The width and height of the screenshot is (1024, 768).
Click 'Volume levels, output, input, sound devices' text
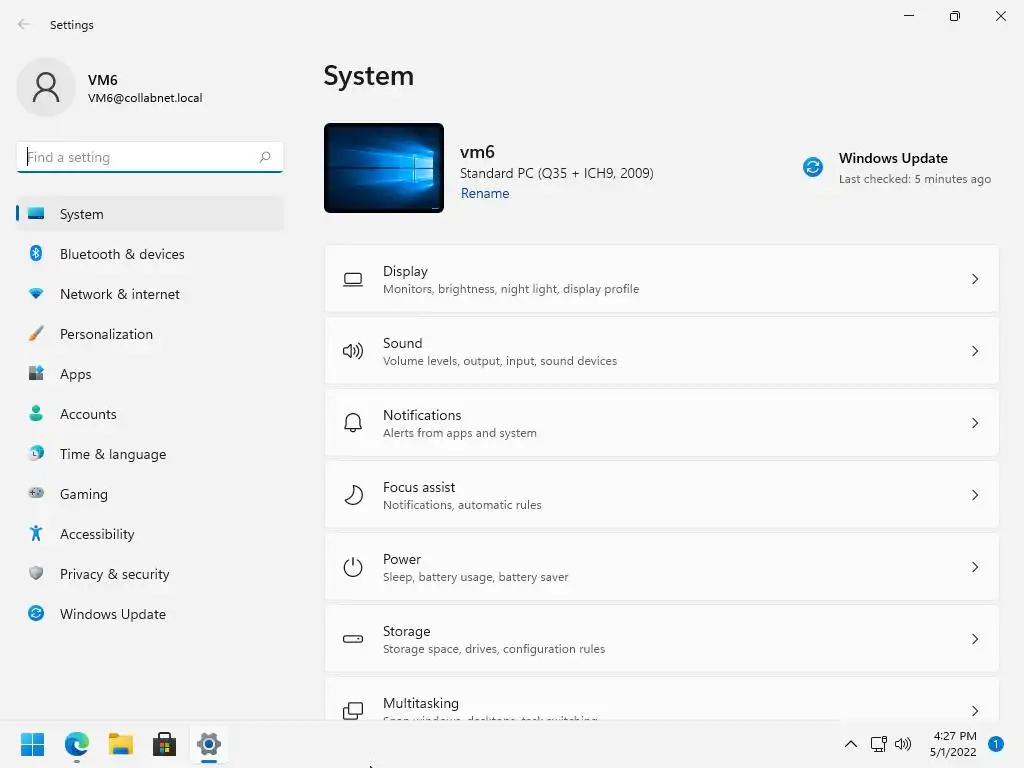(x=500, y=361)
